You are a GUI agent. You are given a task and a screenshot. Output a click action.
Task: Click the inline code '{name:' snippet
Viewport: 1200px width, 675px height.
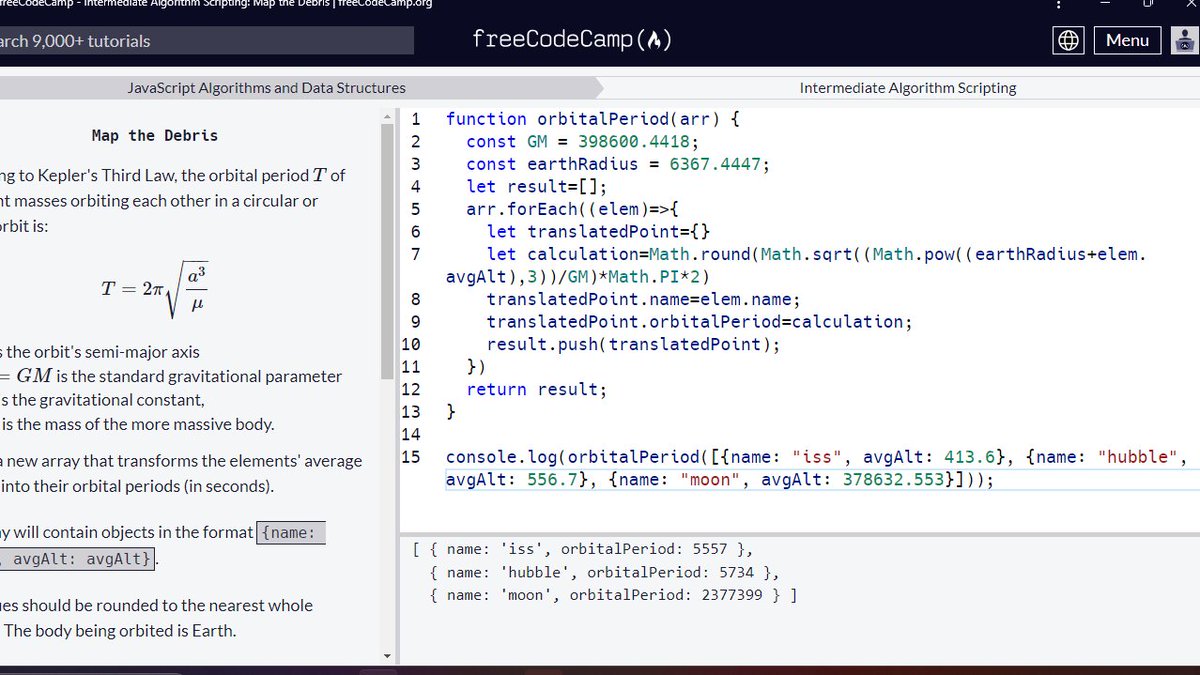click(292, 533)
